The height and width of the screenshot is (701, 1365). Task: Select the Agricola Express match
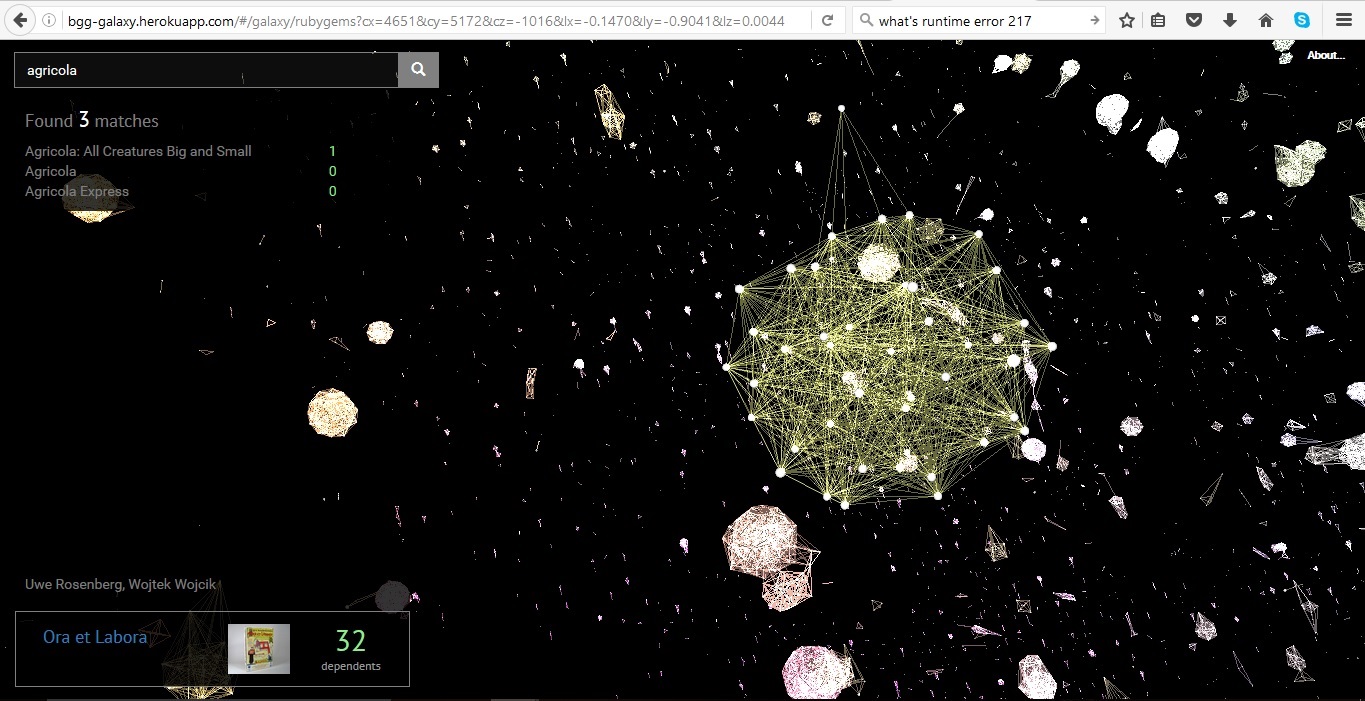pos(77,191)
